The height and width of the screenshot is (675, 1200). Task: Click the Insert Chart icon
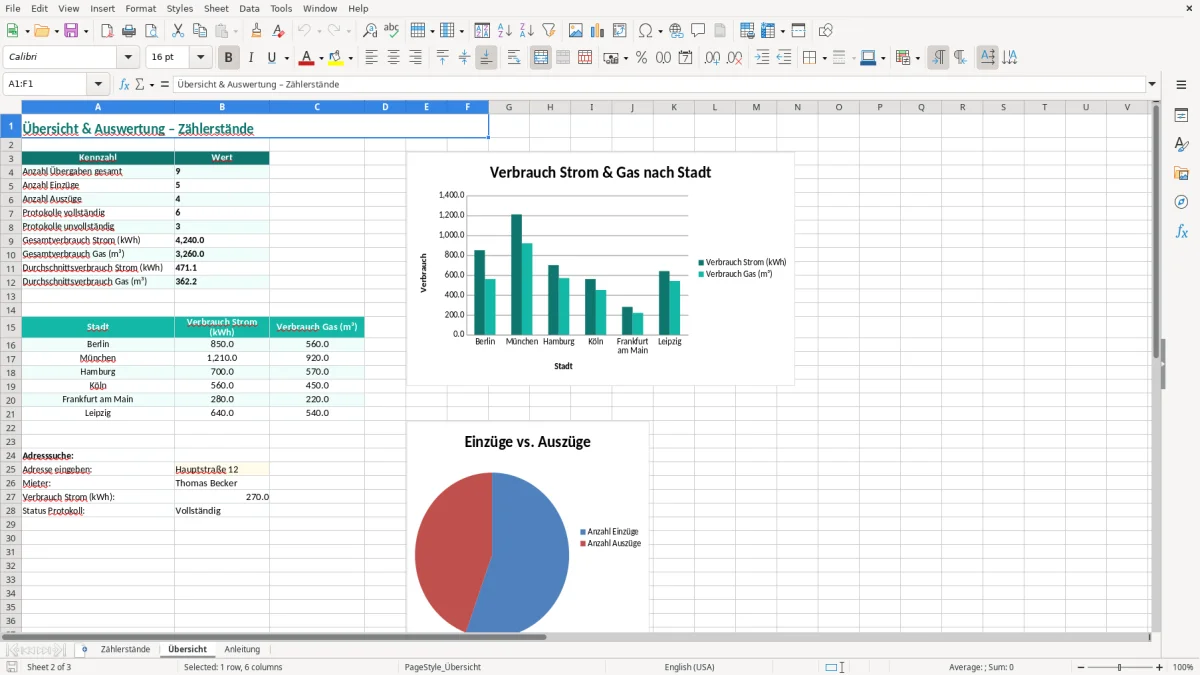click(598, 31)
